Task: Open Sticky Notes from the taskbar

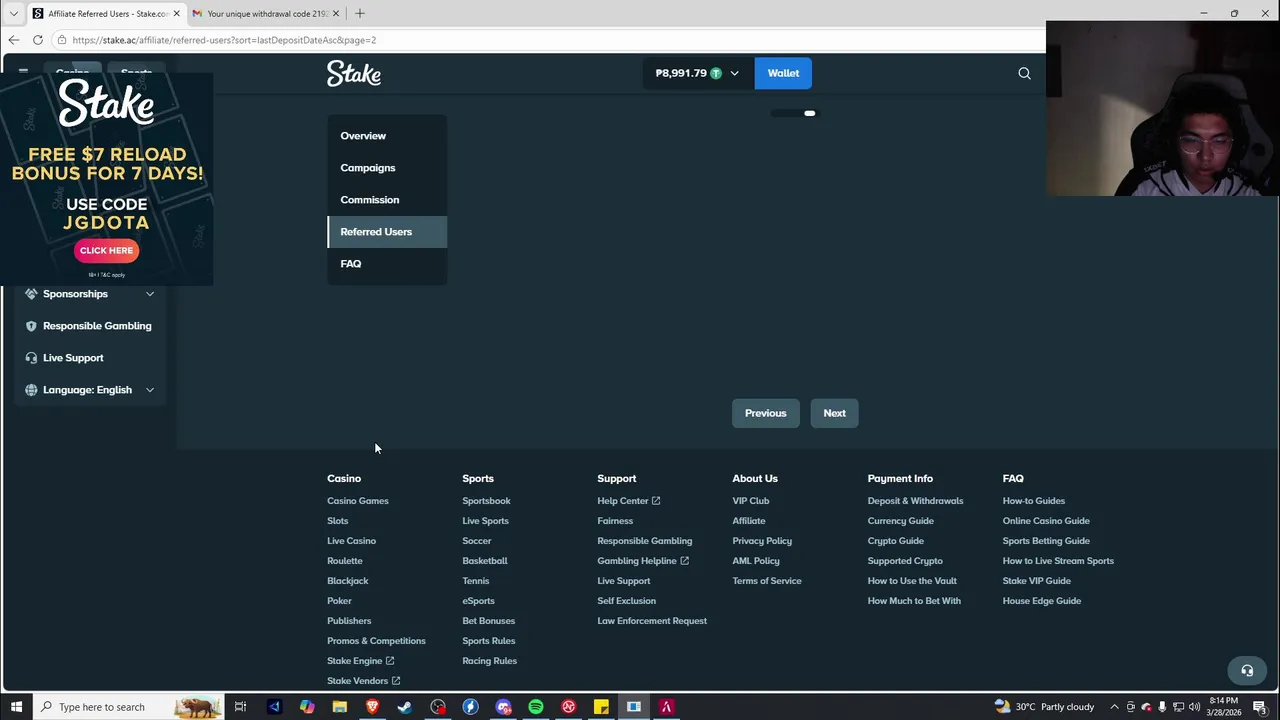Action: [601, 707]
